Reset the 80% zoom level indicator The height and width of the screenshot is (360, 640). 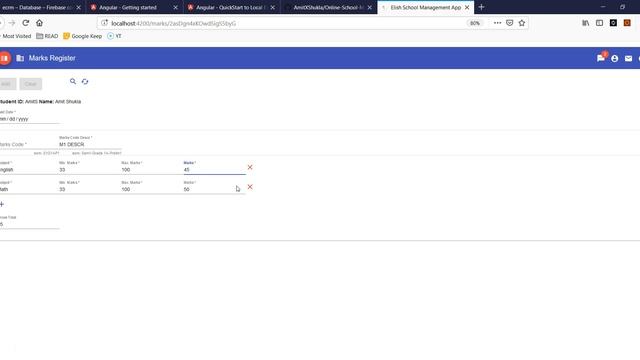[475, 23]
